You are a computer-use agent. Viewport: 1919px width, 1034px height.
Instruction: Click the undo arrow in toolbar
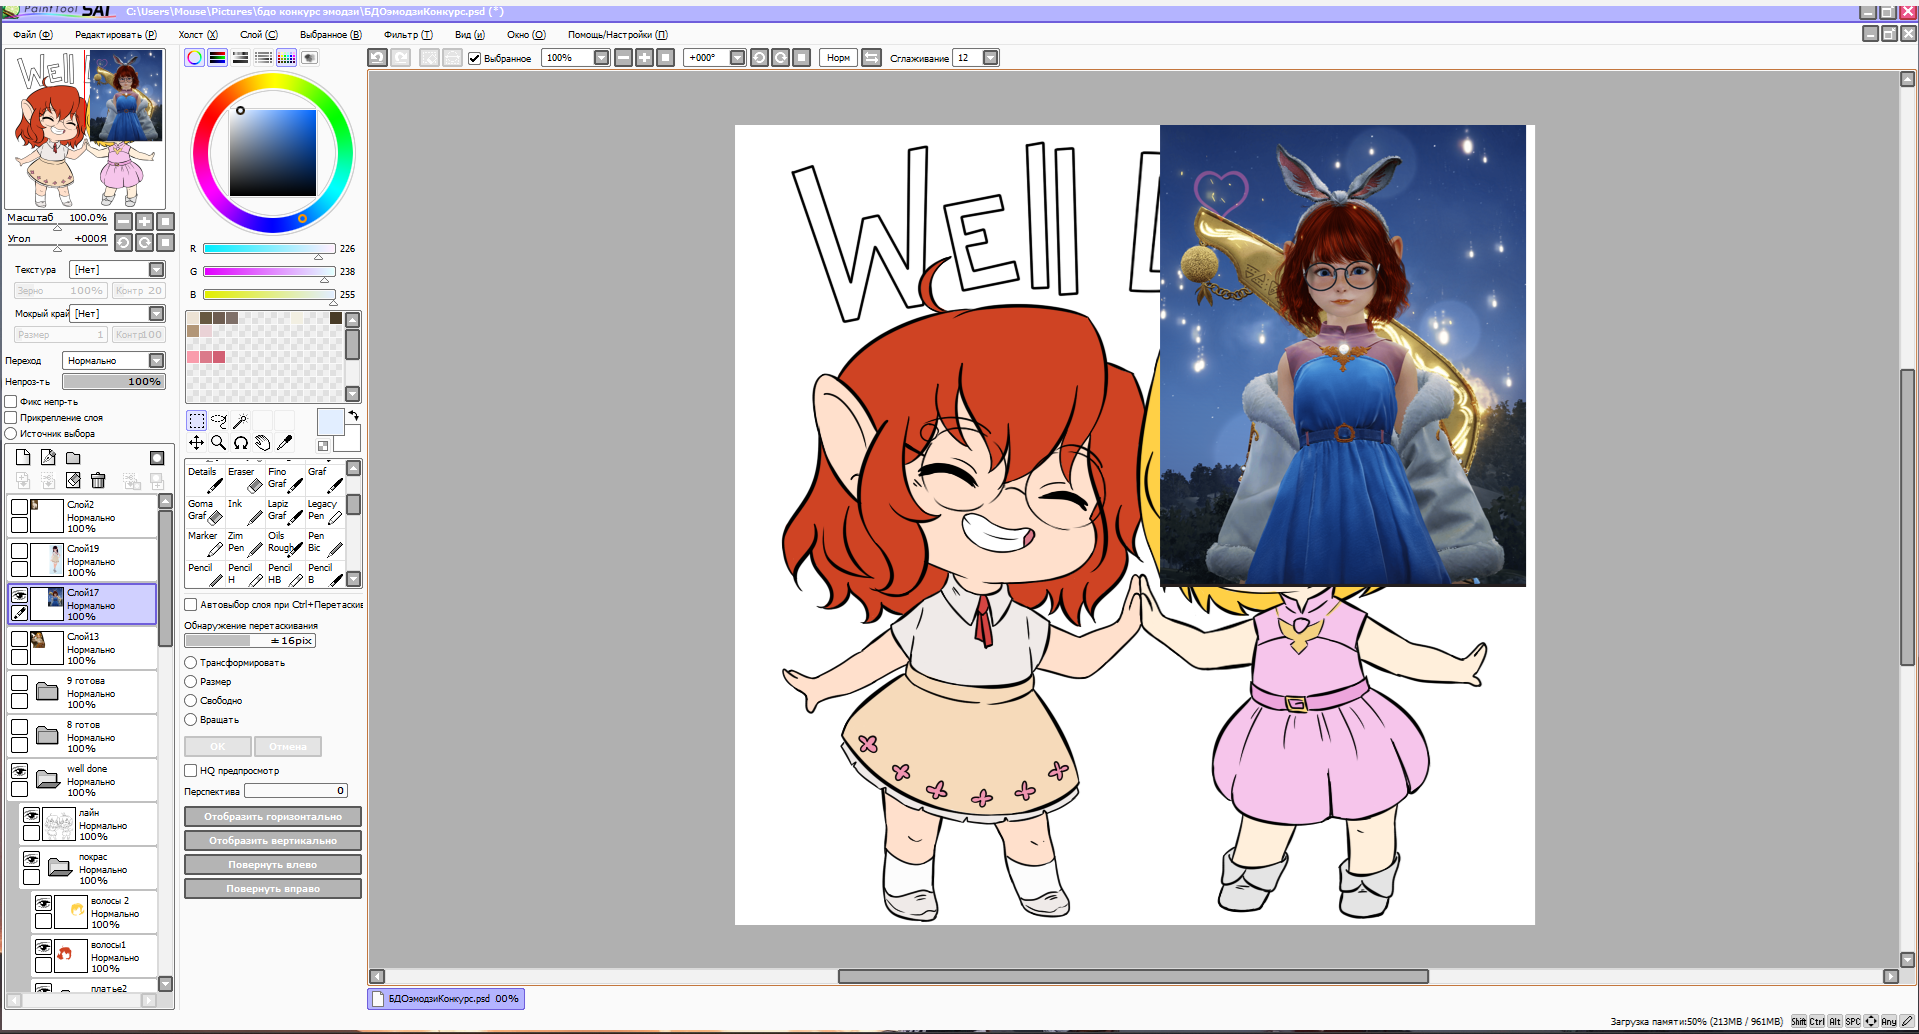coord(377,58)
